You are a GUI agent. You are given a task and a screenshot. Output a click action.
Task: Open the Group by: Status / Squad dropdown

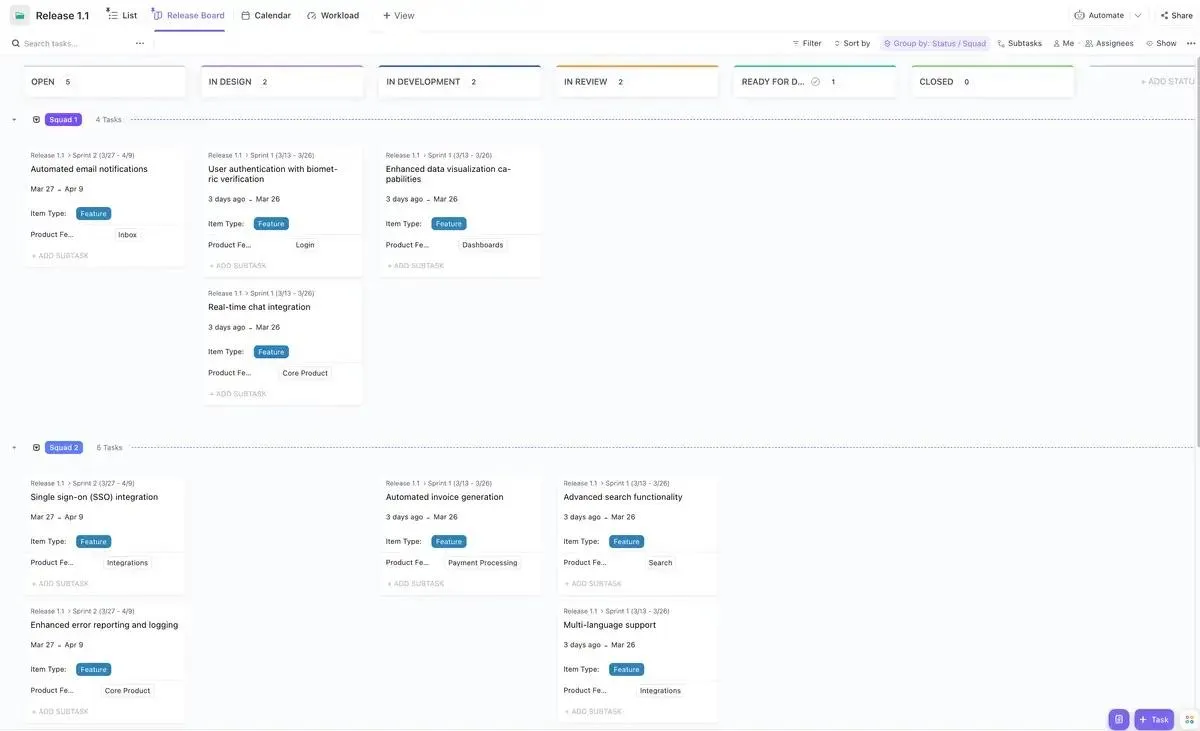click(x=935, y=43)
